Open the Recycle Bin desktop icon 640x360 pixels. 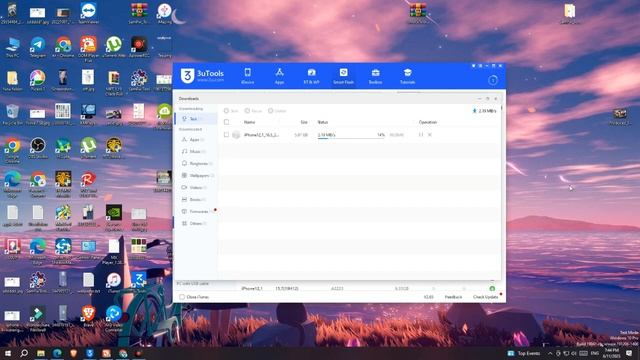tap(12, 114)
